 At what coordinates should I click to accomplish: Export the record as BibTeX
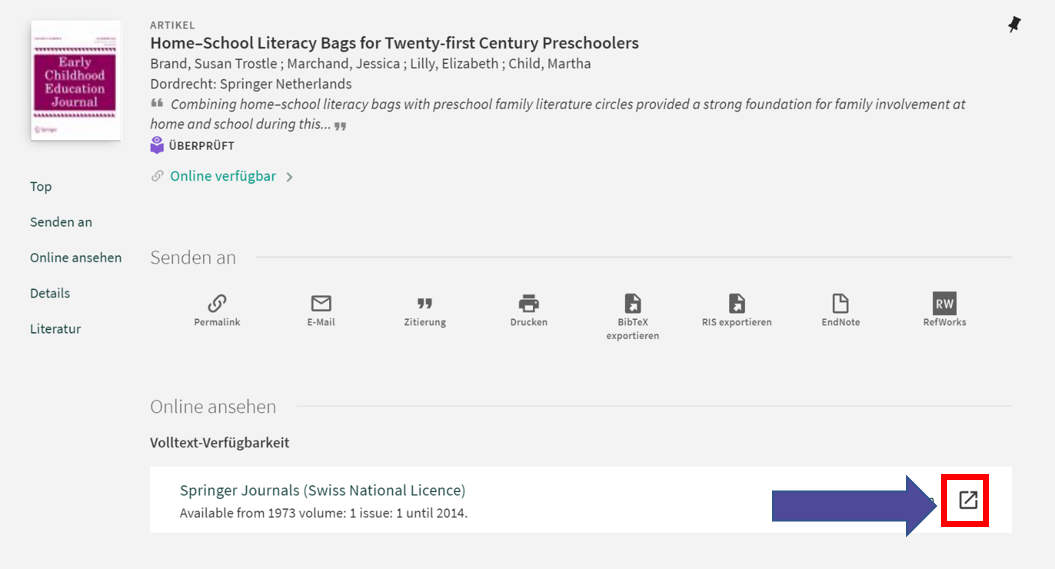click(x=632, y=304)
